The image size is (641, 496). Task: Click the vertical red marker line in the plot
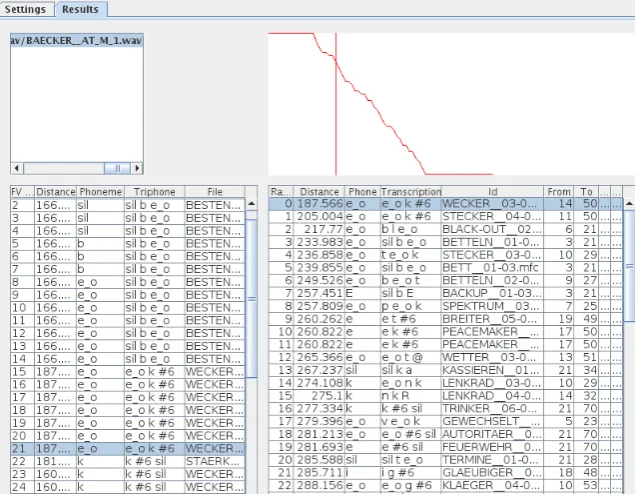[x=336, y=104]
